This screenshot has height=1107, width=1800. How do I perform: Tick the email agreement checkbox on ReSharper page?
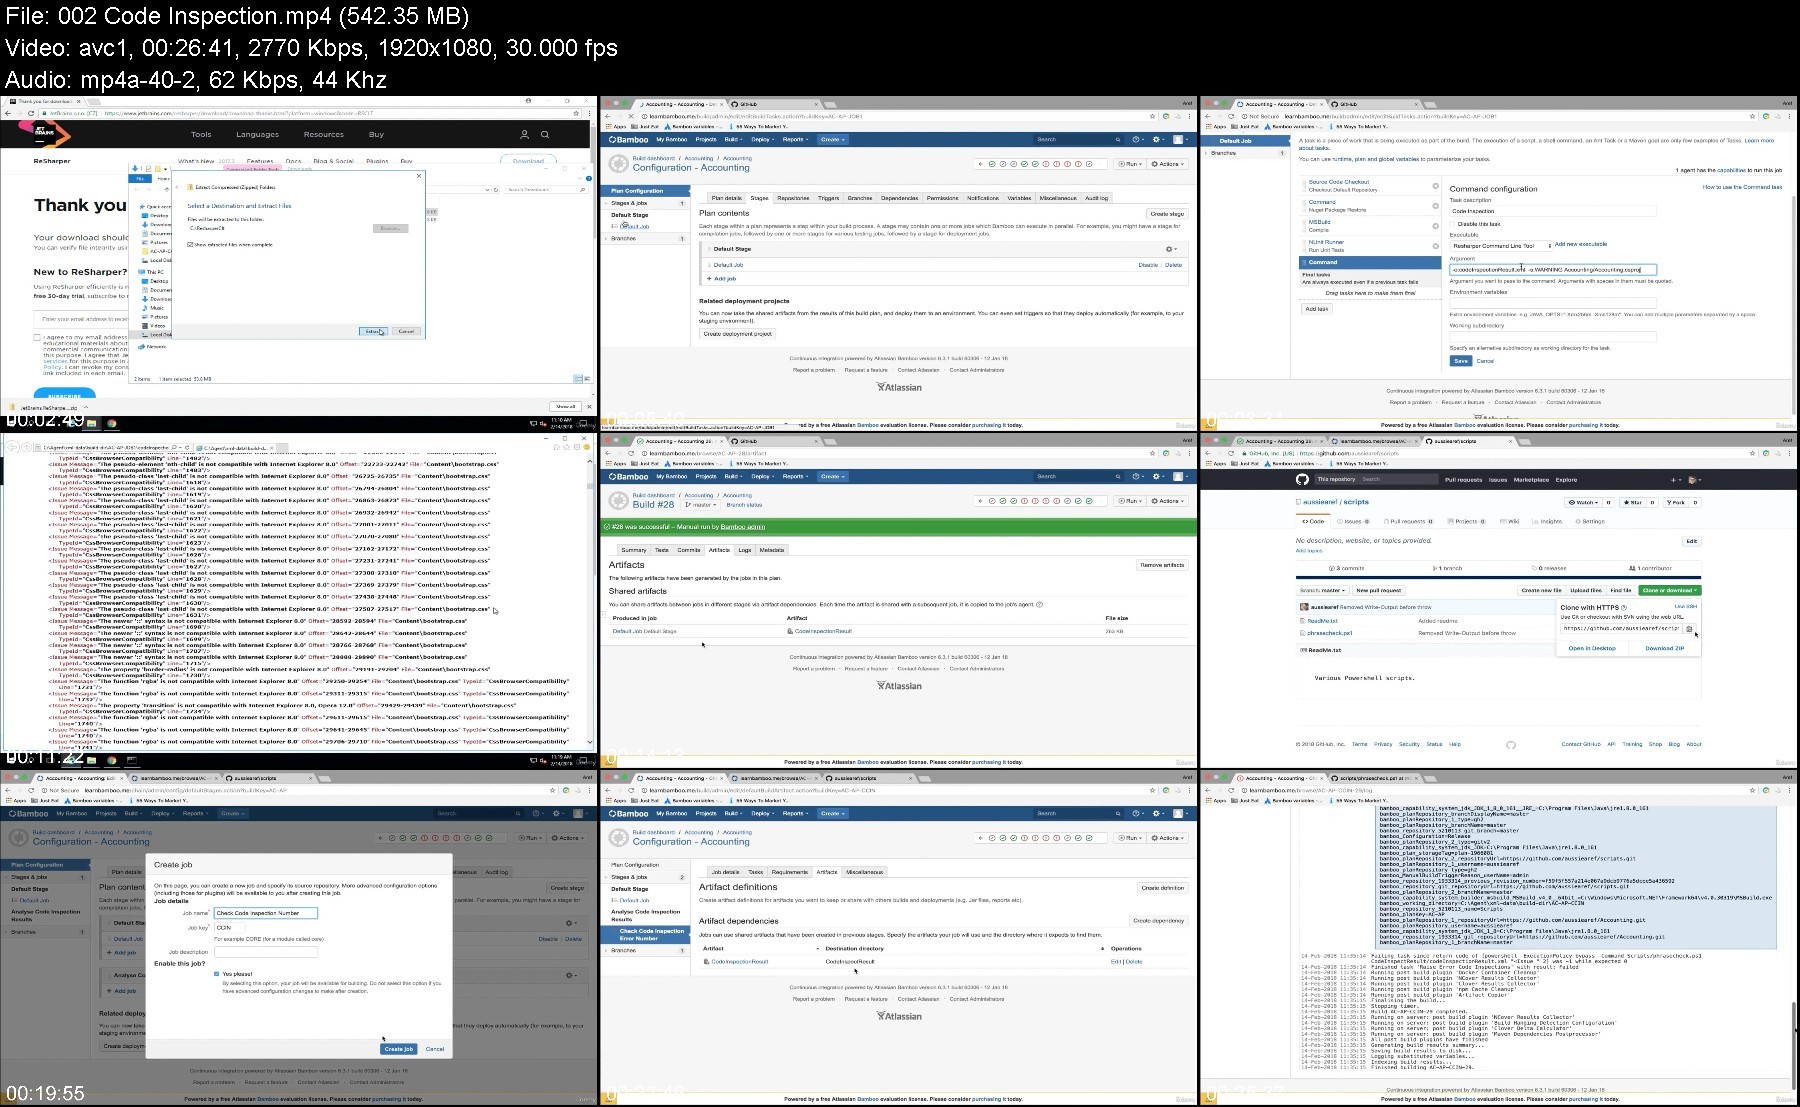(x=37, y=338)
